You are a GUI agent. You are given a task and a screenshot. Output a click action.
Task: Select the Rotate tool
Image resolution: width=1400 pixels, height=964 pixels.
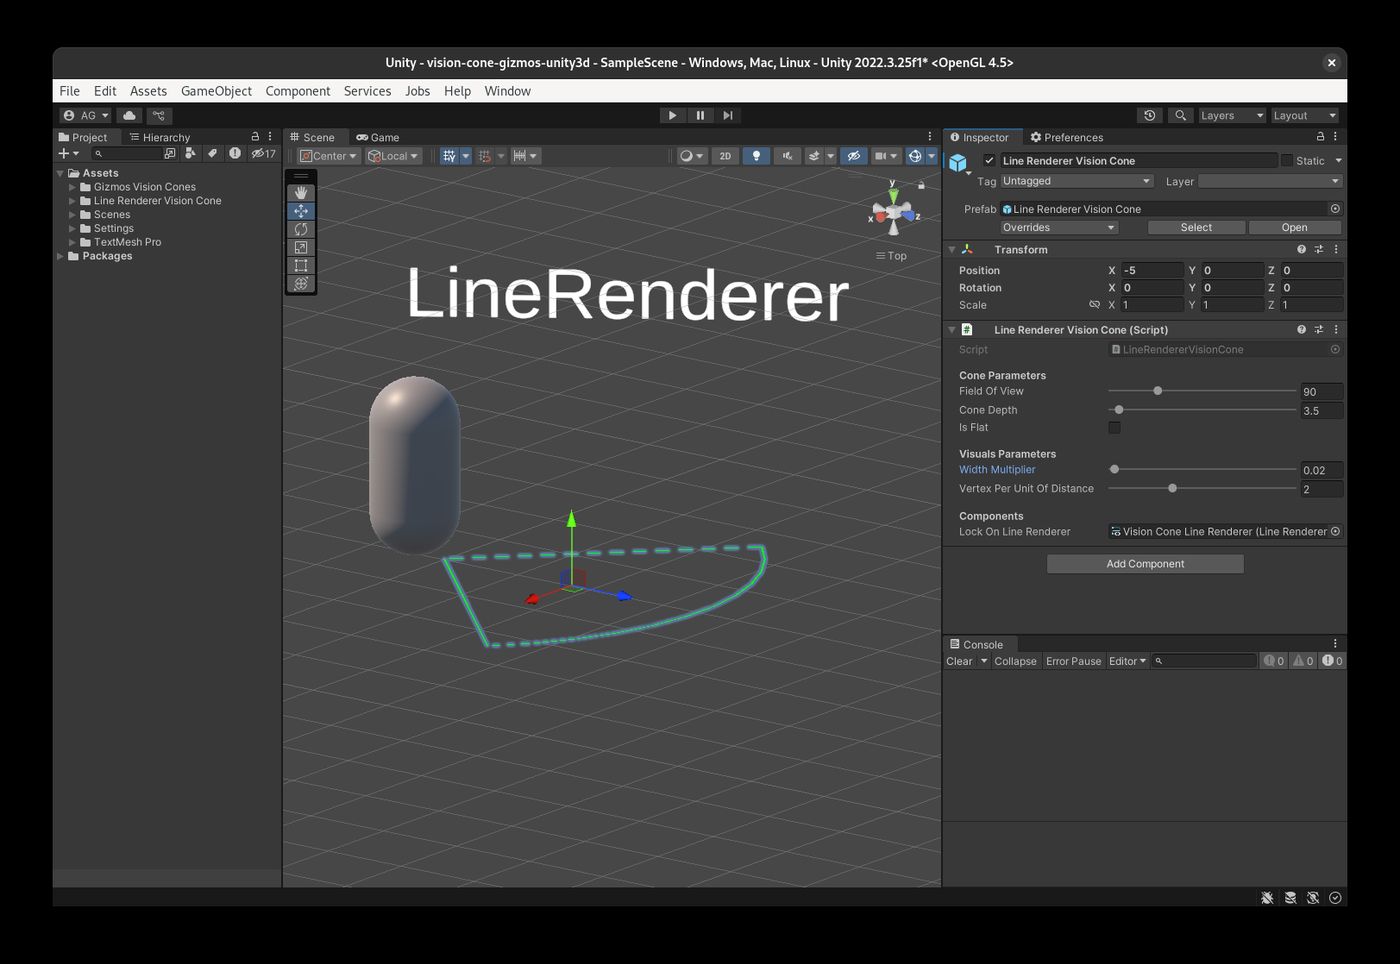301,229
